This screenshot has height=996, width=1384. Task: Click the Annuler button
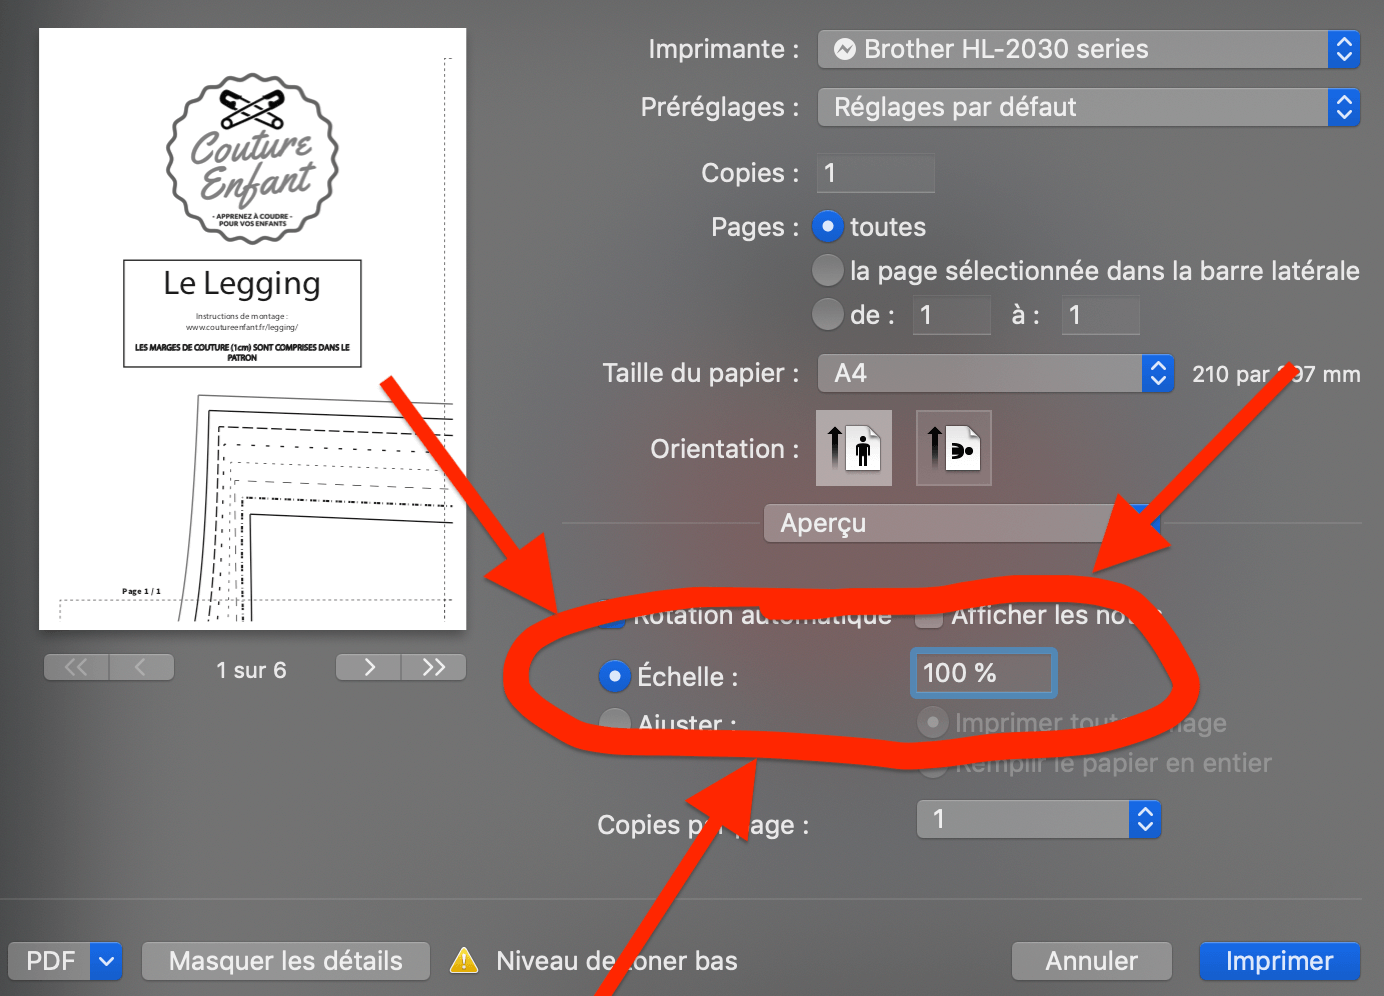click(1091, 961)
